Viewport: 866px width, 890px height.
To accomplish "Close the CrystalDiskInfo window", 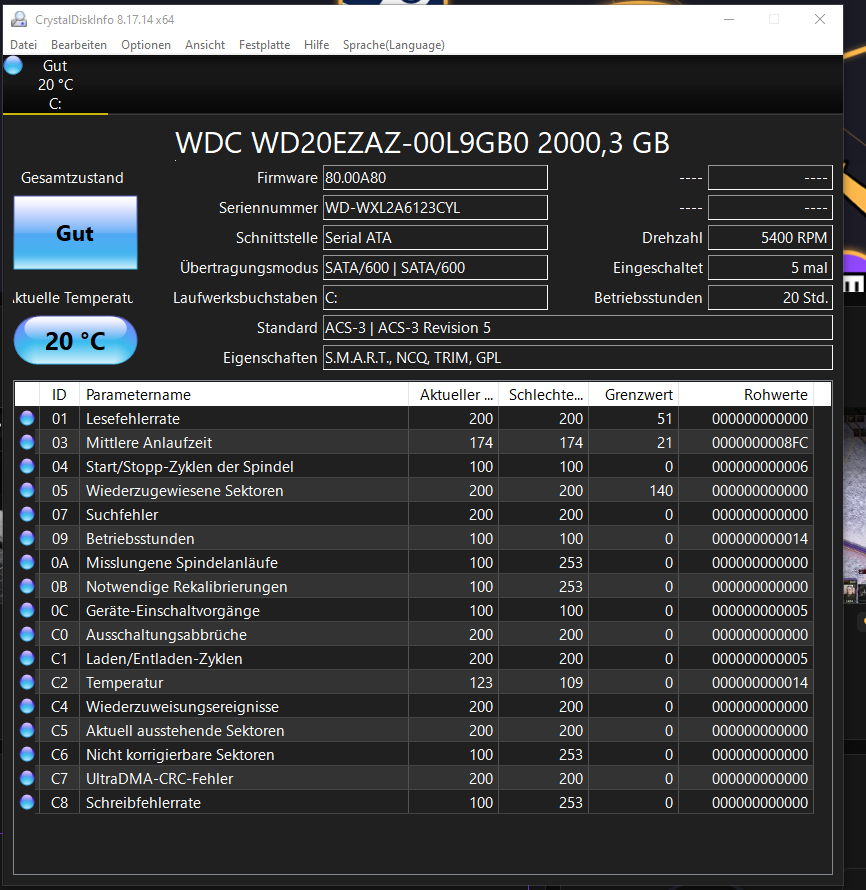I will coord(819,19).
